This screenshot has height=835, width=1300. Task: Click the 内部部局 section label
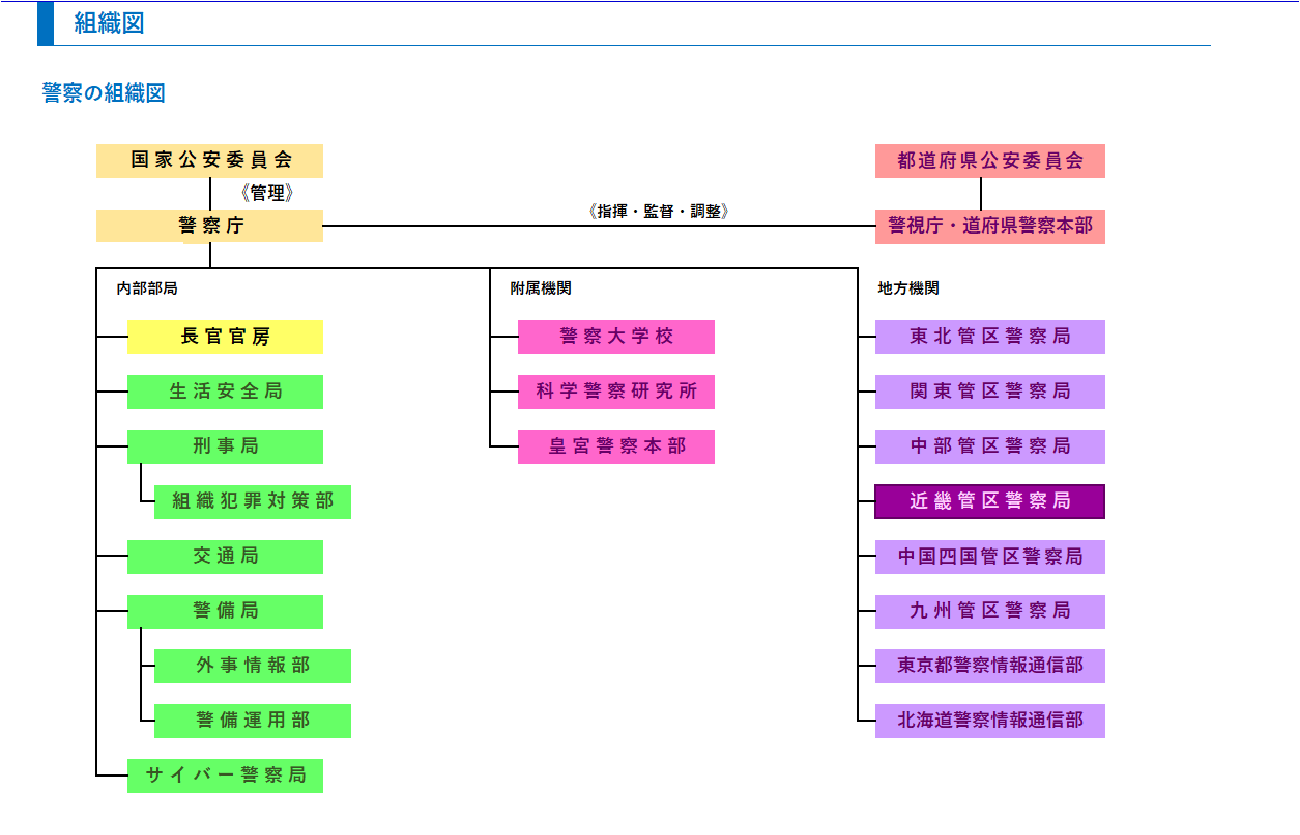coord(147,289)
